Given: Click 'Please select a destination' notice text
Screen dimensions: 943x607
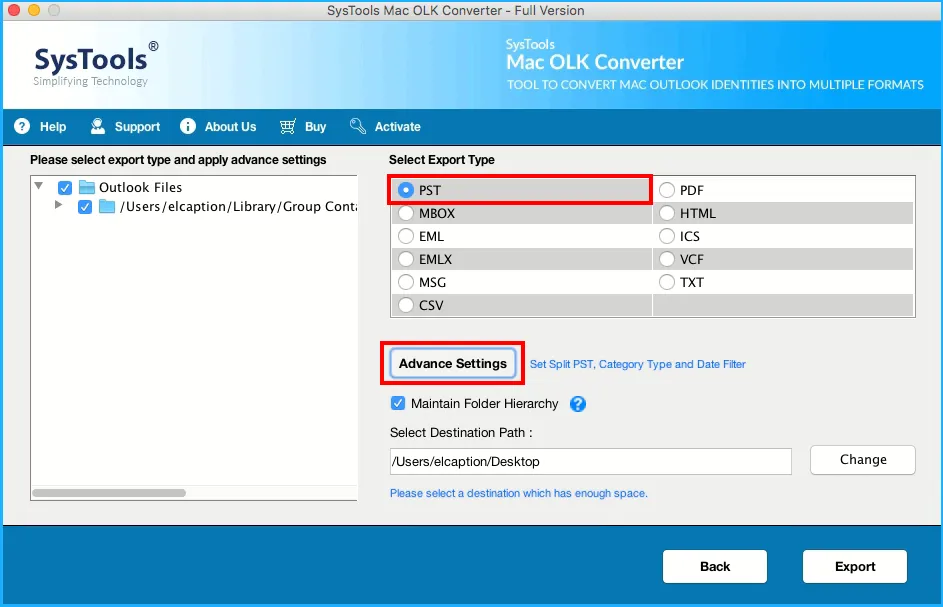Looking at the screenshot, I should (518, 493).
